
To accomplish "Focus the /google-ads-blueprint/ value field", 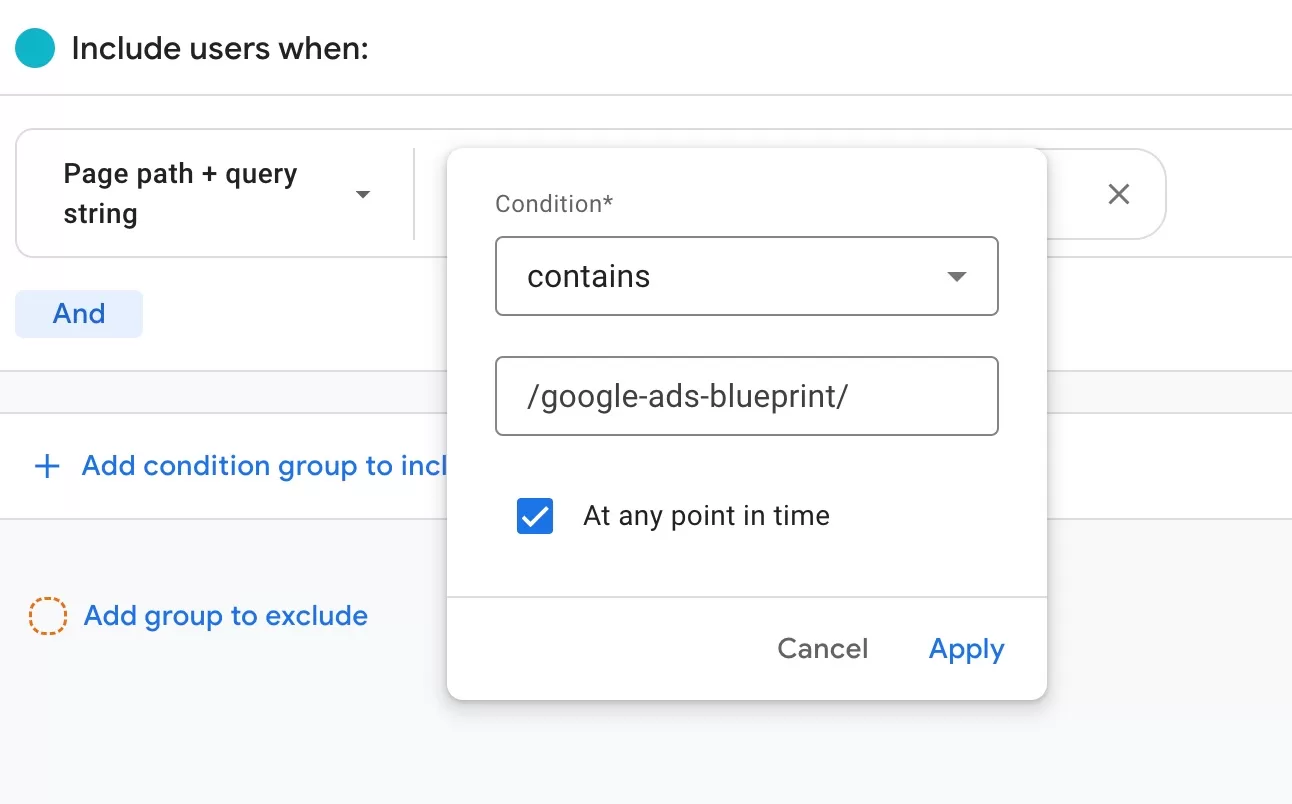I will click(747, 396).
